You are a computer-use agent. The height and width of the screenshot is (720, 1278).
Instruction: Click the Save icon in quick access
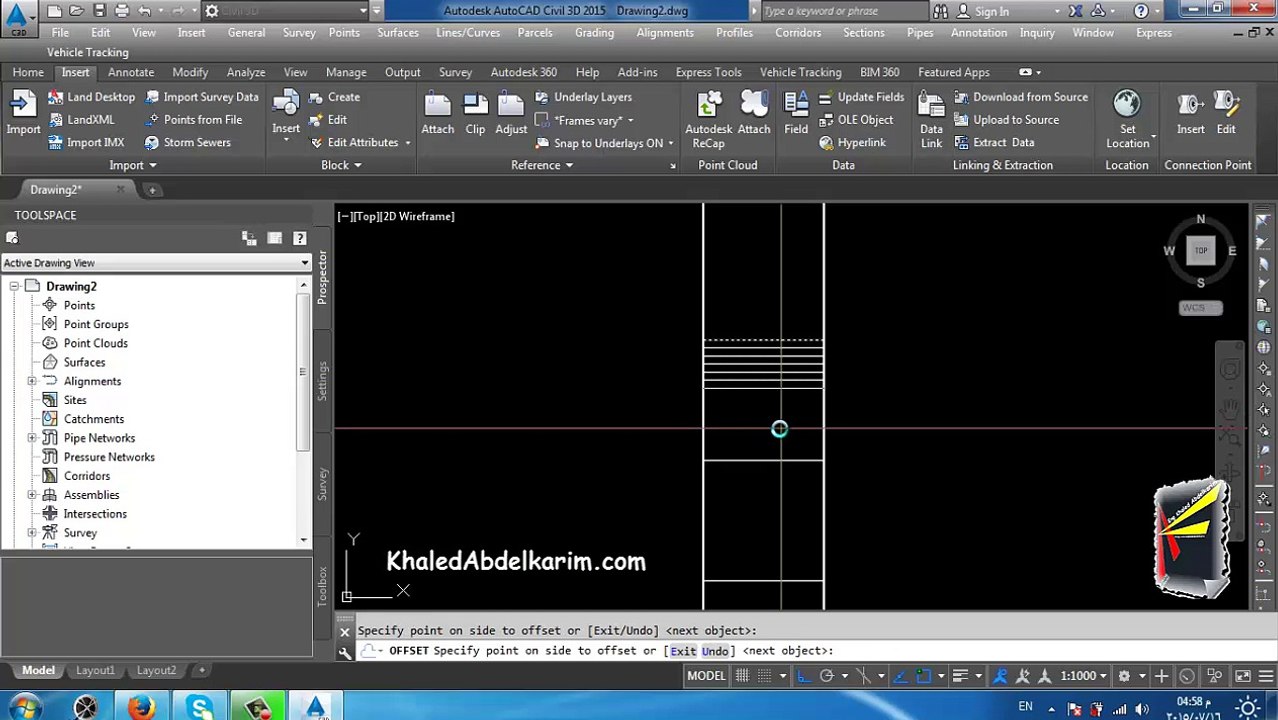pos(100,11)
